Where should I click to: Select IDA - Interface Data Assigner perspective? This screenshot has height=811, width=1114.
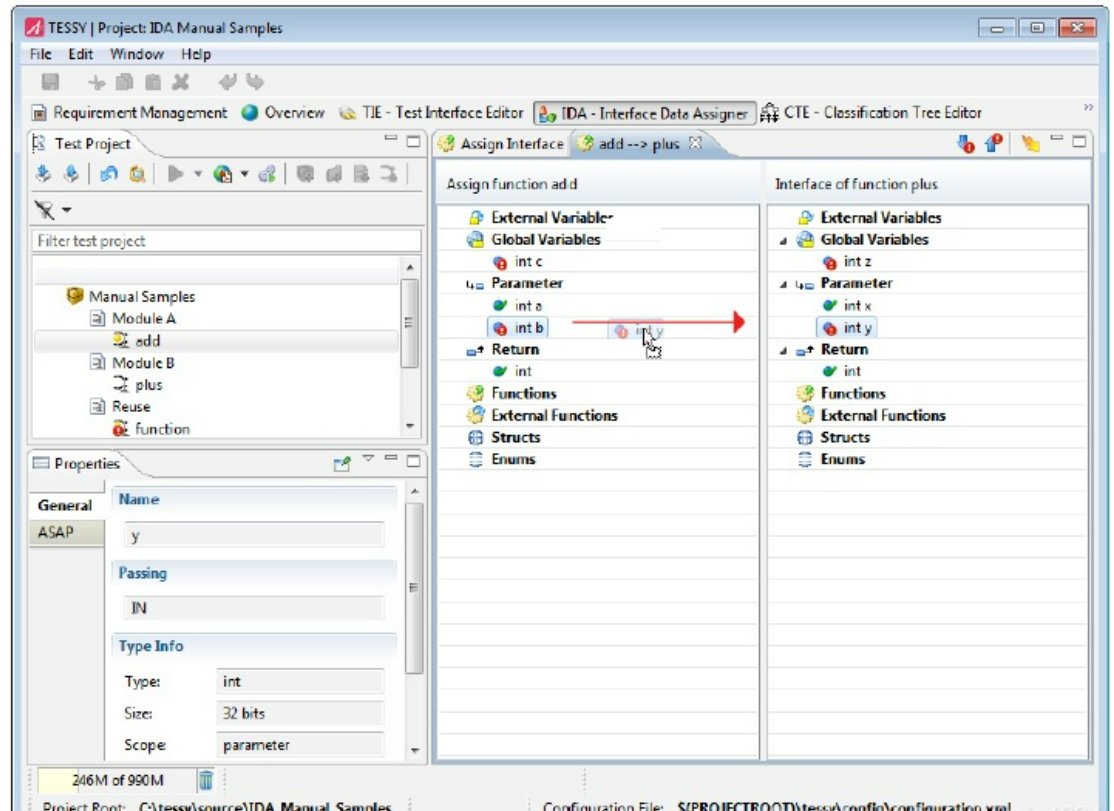point(644,114)
